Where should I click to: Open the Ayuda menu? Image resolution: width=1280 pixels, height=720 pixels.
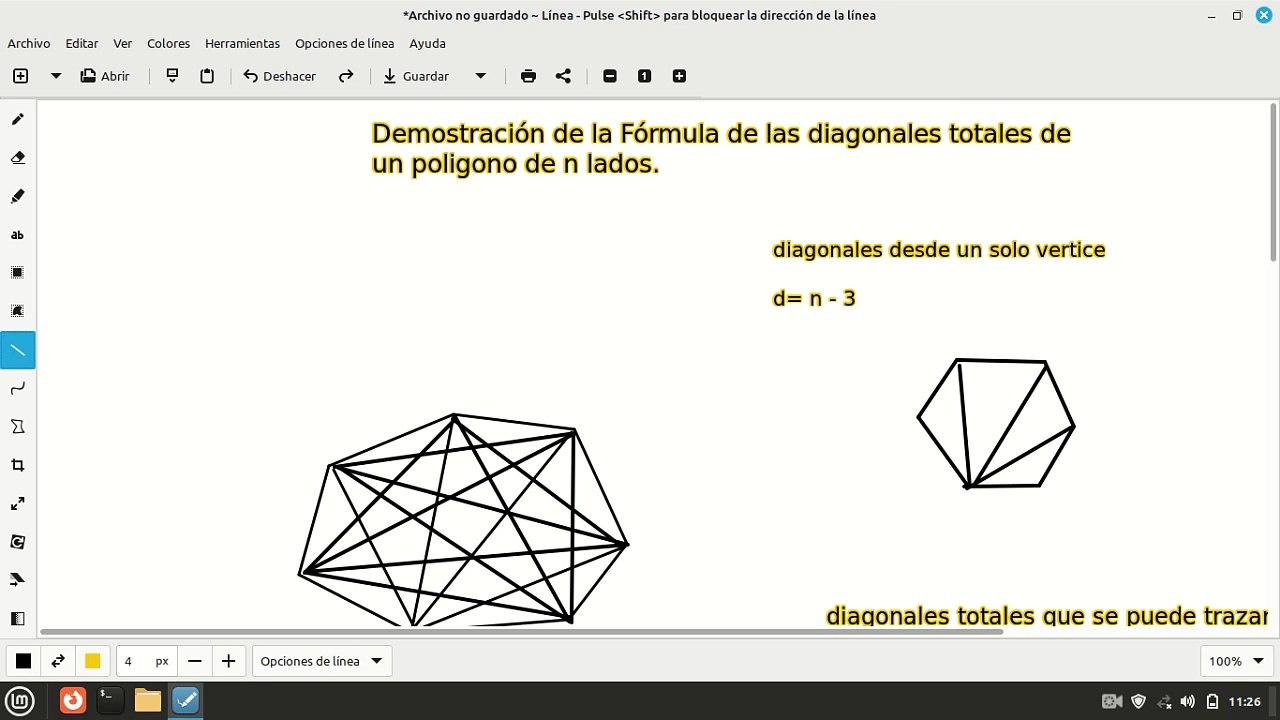pos(428,43)
